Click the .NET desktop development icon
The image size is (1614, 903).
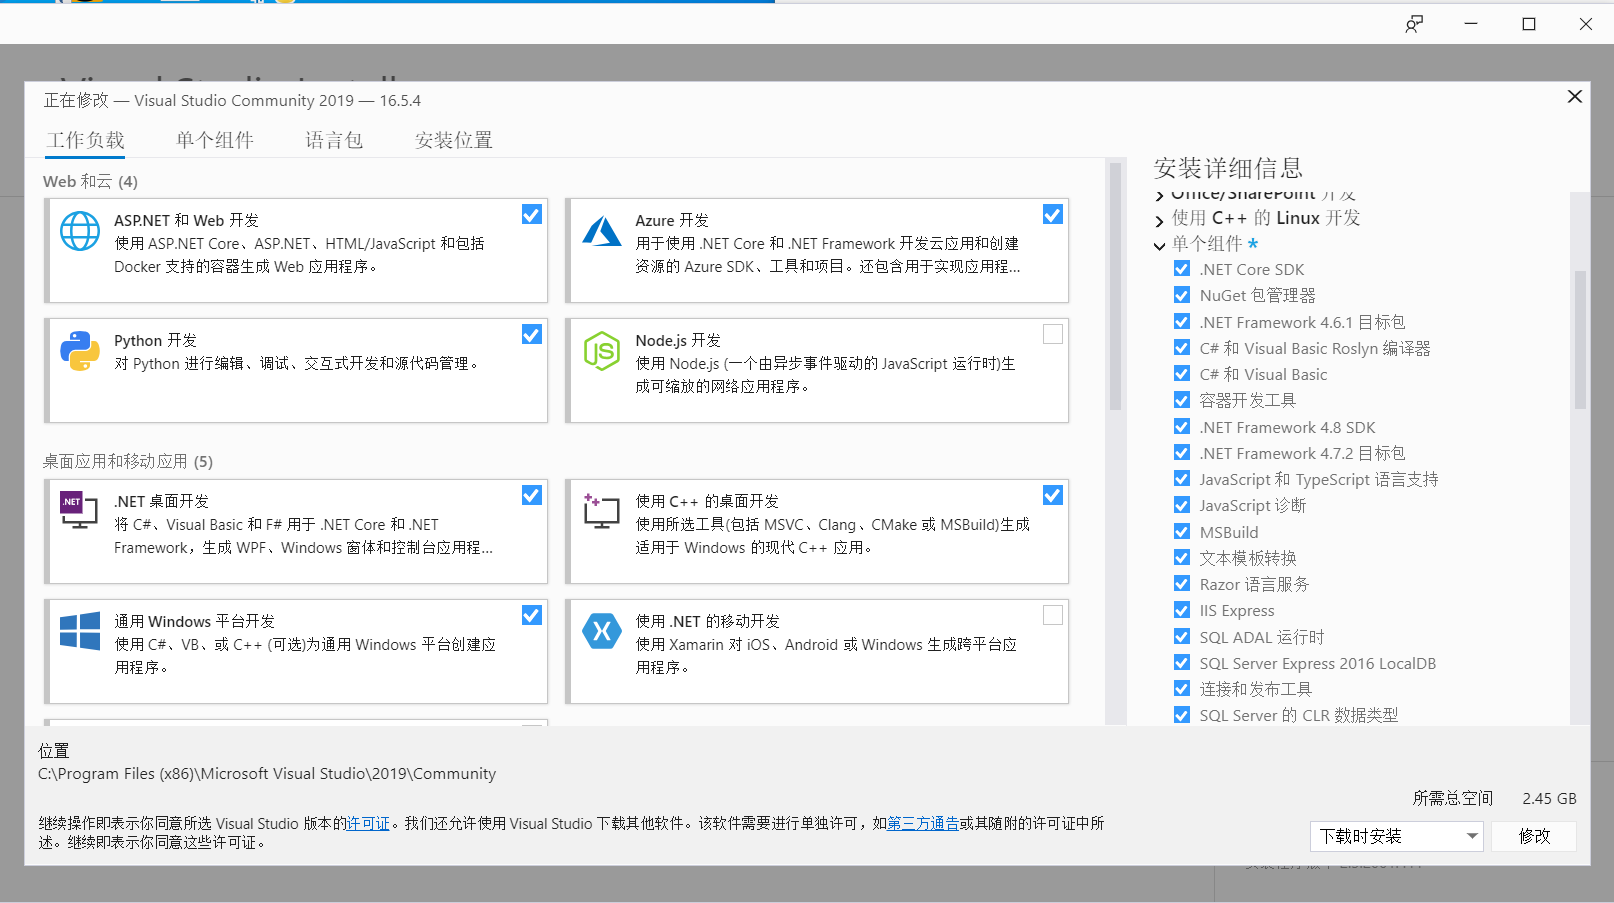(x=79, y=510)
